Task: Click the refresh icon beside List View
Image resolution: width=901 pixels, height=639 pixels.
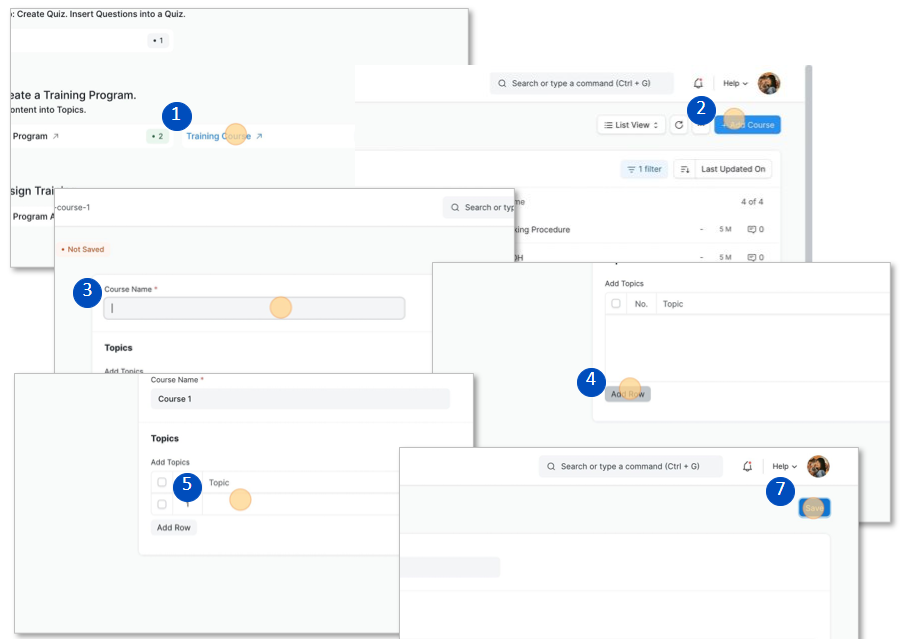Action: click(679, 125)
